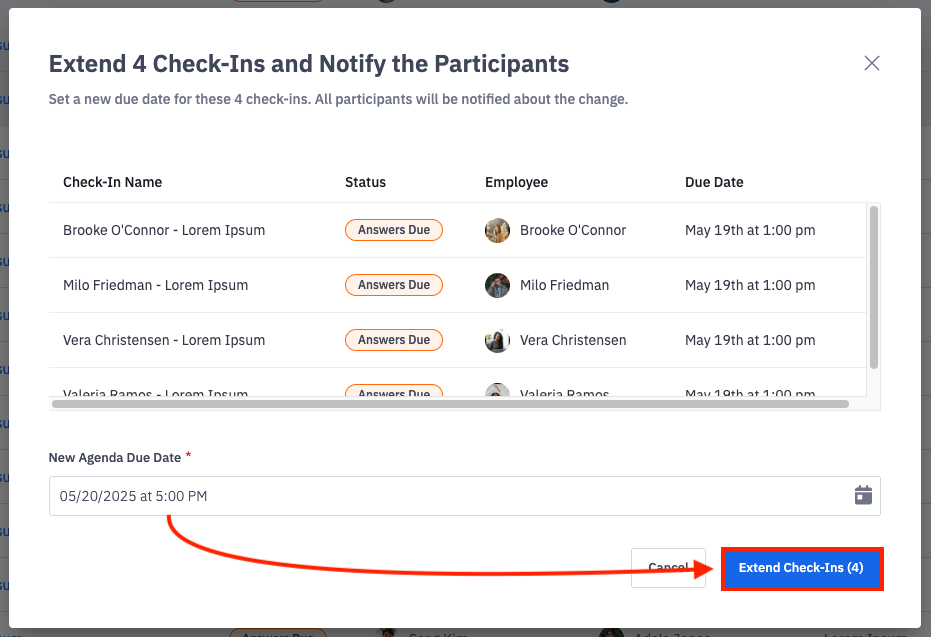The height and width of the screenshot is (637, 931).
Task: Click the Check-In Name column header
Action: (112, 182)
